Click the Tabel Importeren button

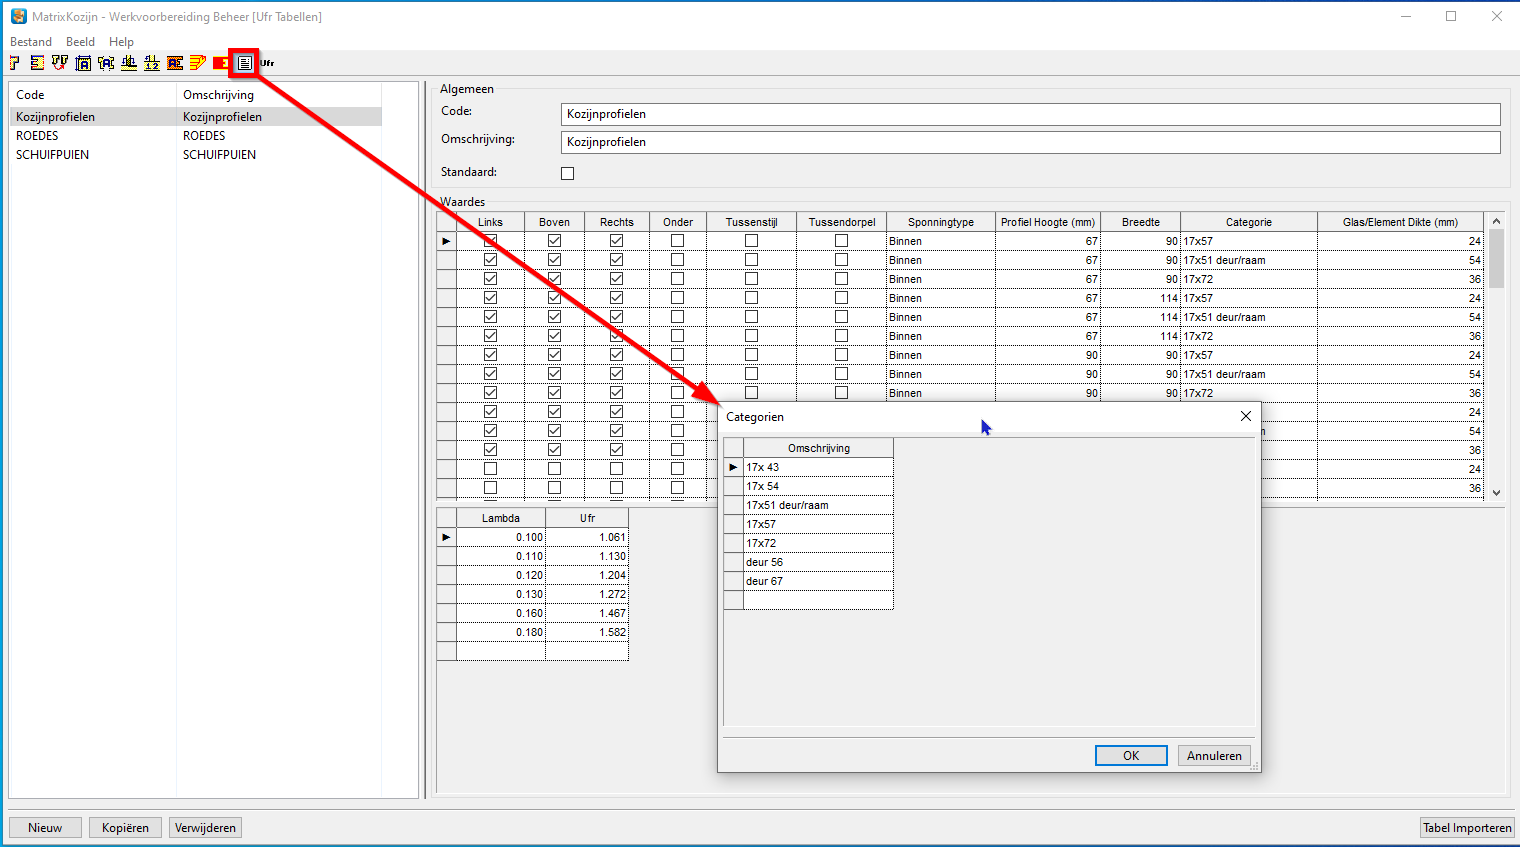click(x=1467, y=827)
